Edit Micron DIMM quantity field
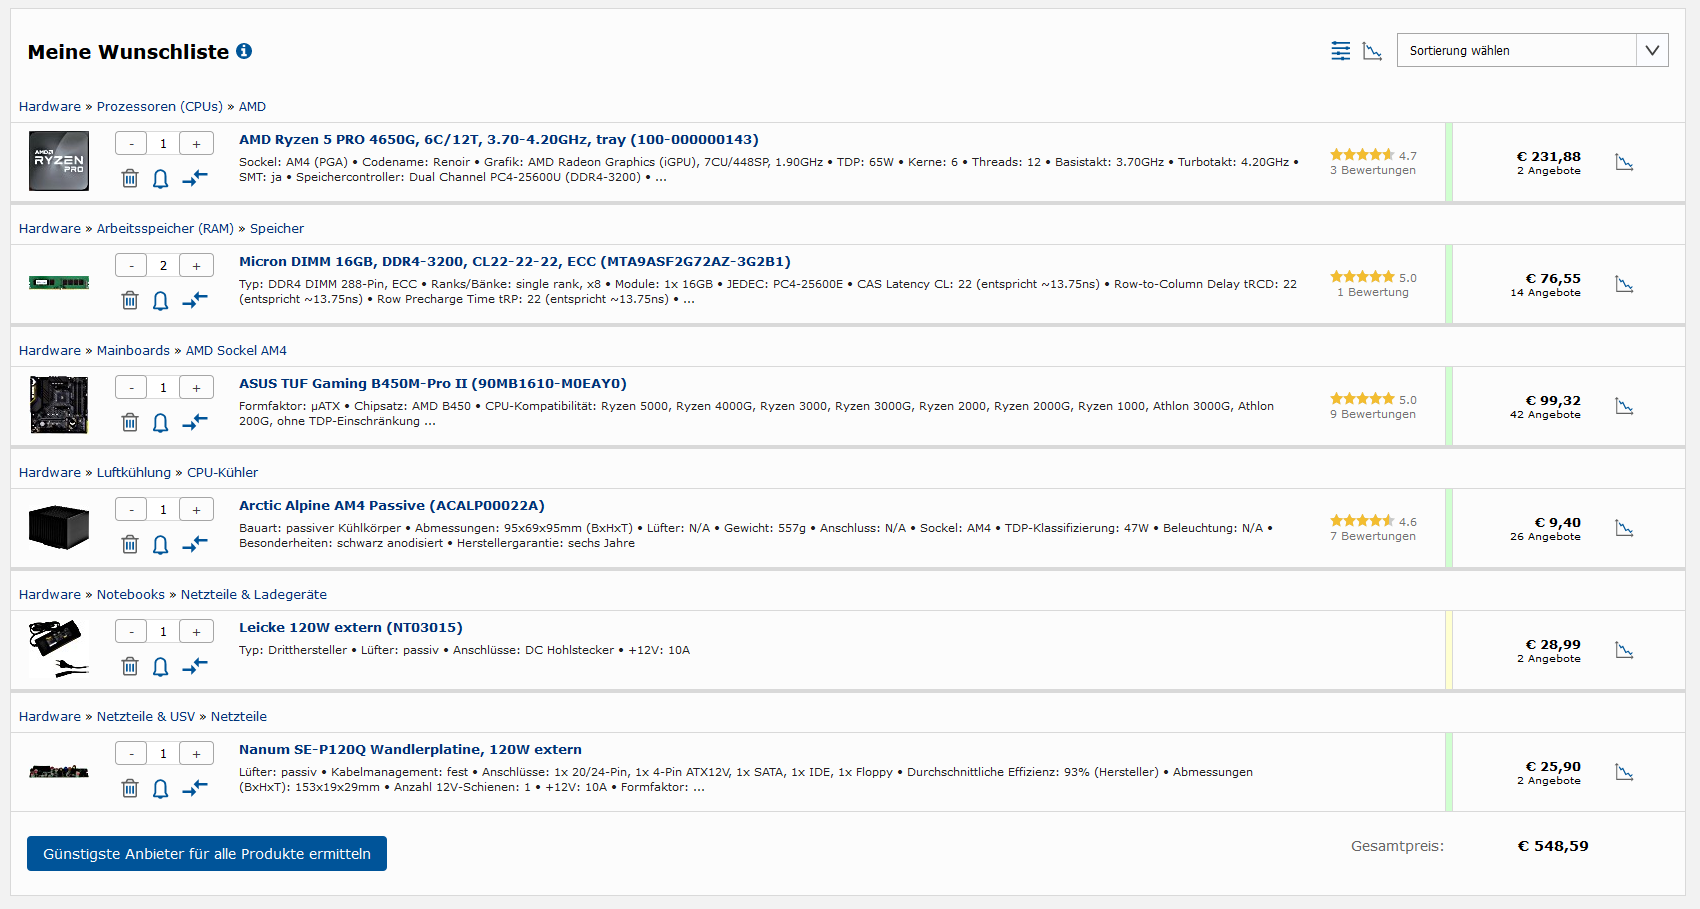The image size is (1700, 909). click(x=163, y=265)
